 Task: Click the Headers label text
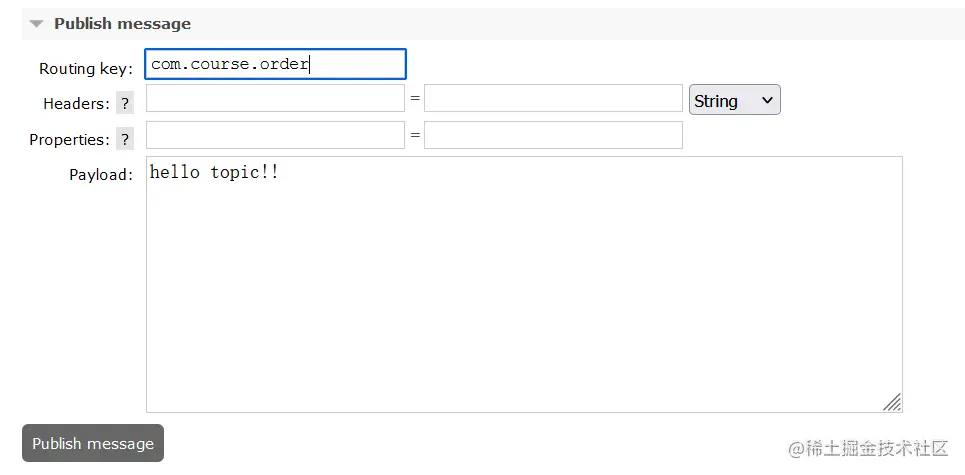click(x=76, y=104)
